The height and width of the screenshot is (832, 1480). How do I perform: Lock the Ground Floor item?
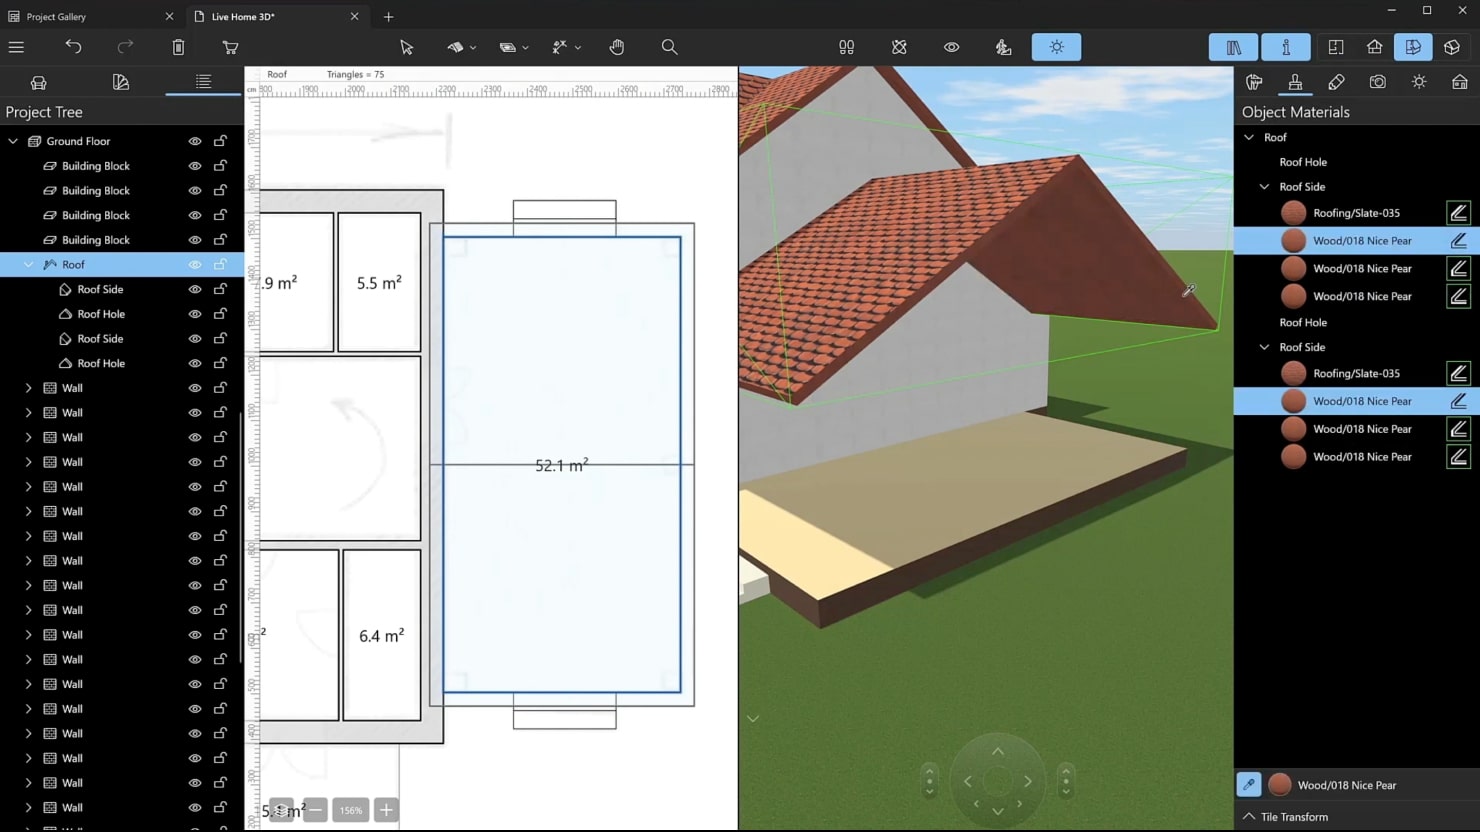[x=220, y=141]
